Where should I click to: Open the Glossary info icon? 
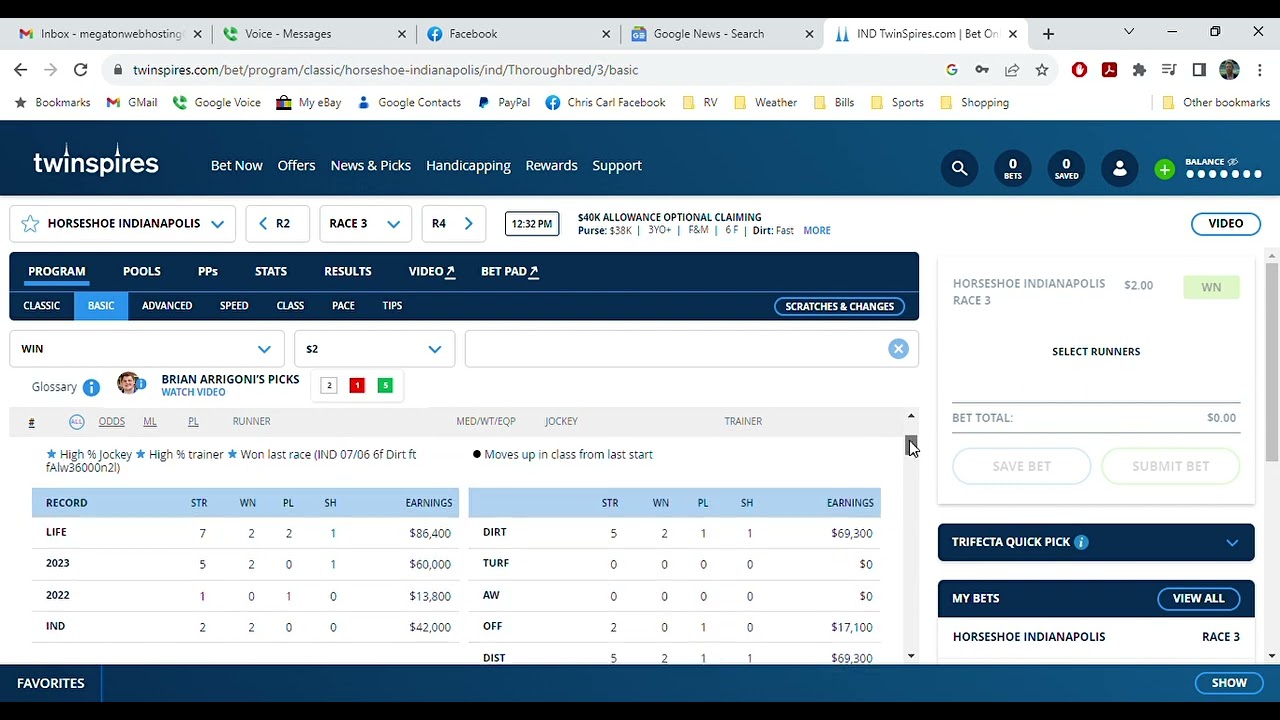(x=91, y=387)
